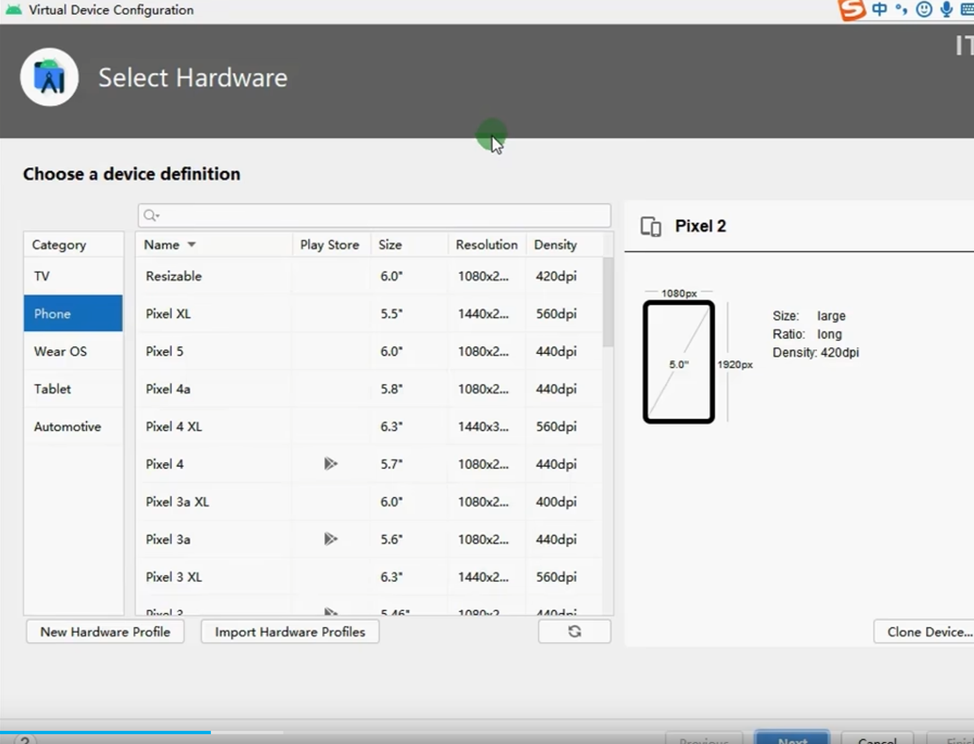The width and height of the screenshot is (974, 744).
Task: Select the Wear OS category
Action: 73,352
